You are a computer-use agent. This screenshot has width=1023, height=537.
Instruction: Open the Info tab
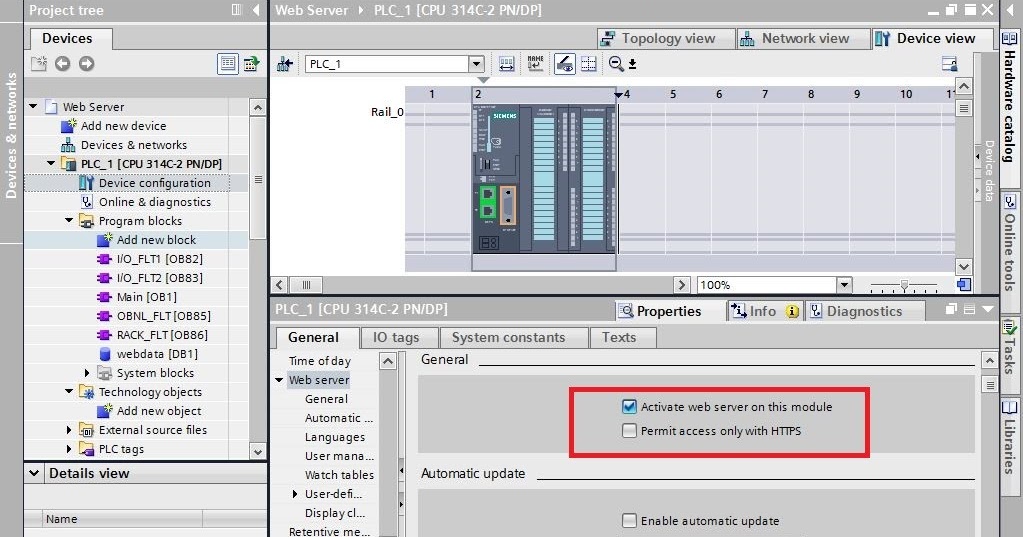pos(765,311)
